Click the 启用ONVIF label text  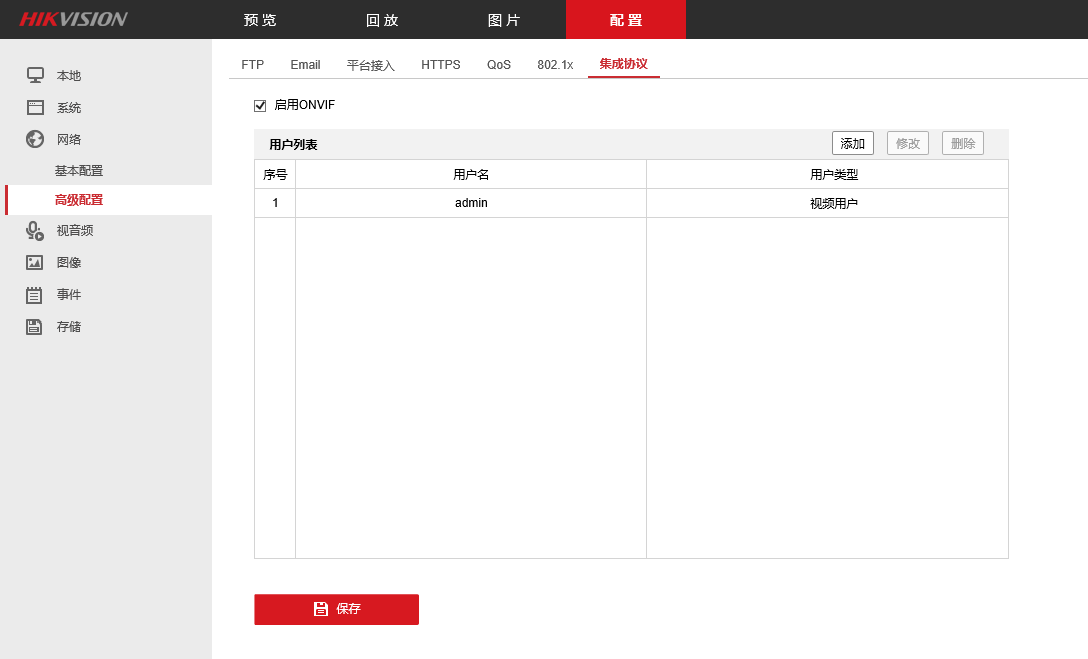[x=305, y=105]
